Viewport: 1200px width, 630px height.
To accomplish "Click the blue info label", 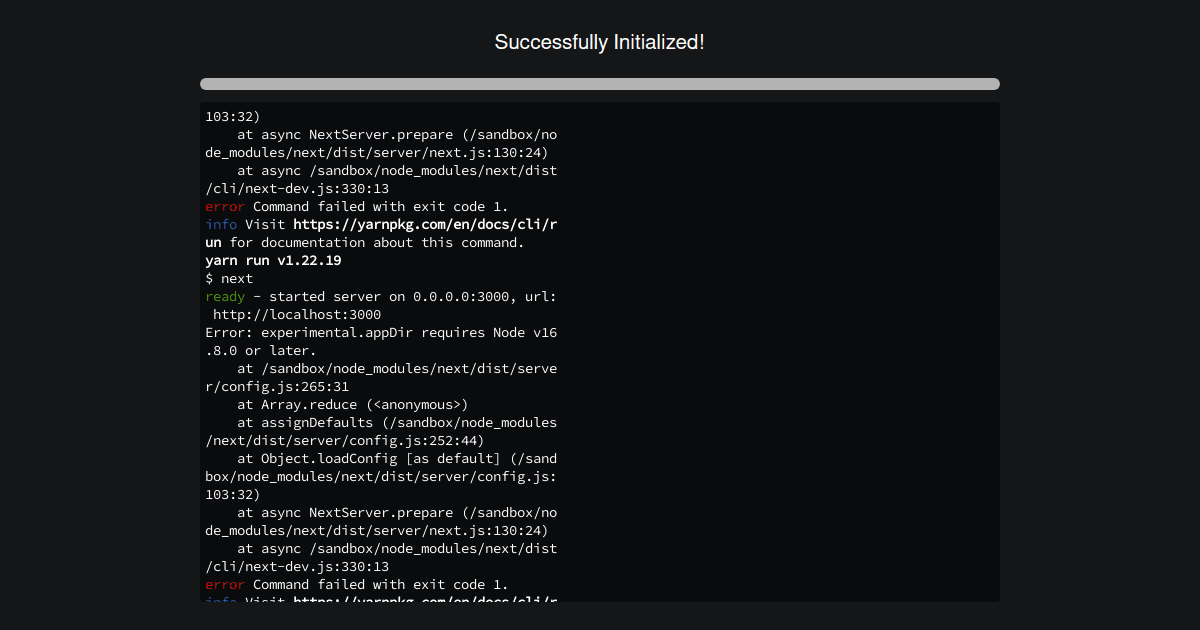I will point(220,224).
